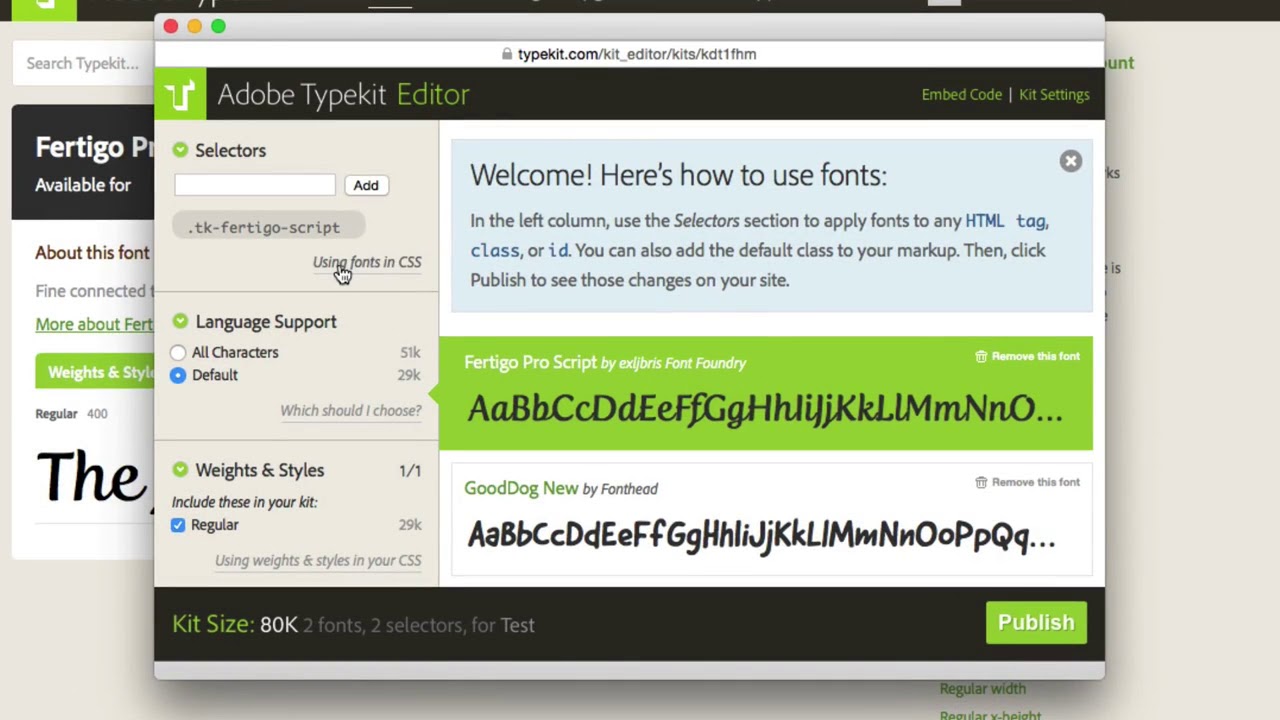
Task: Click the 1/1 weights count
Action: (x=410, y=470)
